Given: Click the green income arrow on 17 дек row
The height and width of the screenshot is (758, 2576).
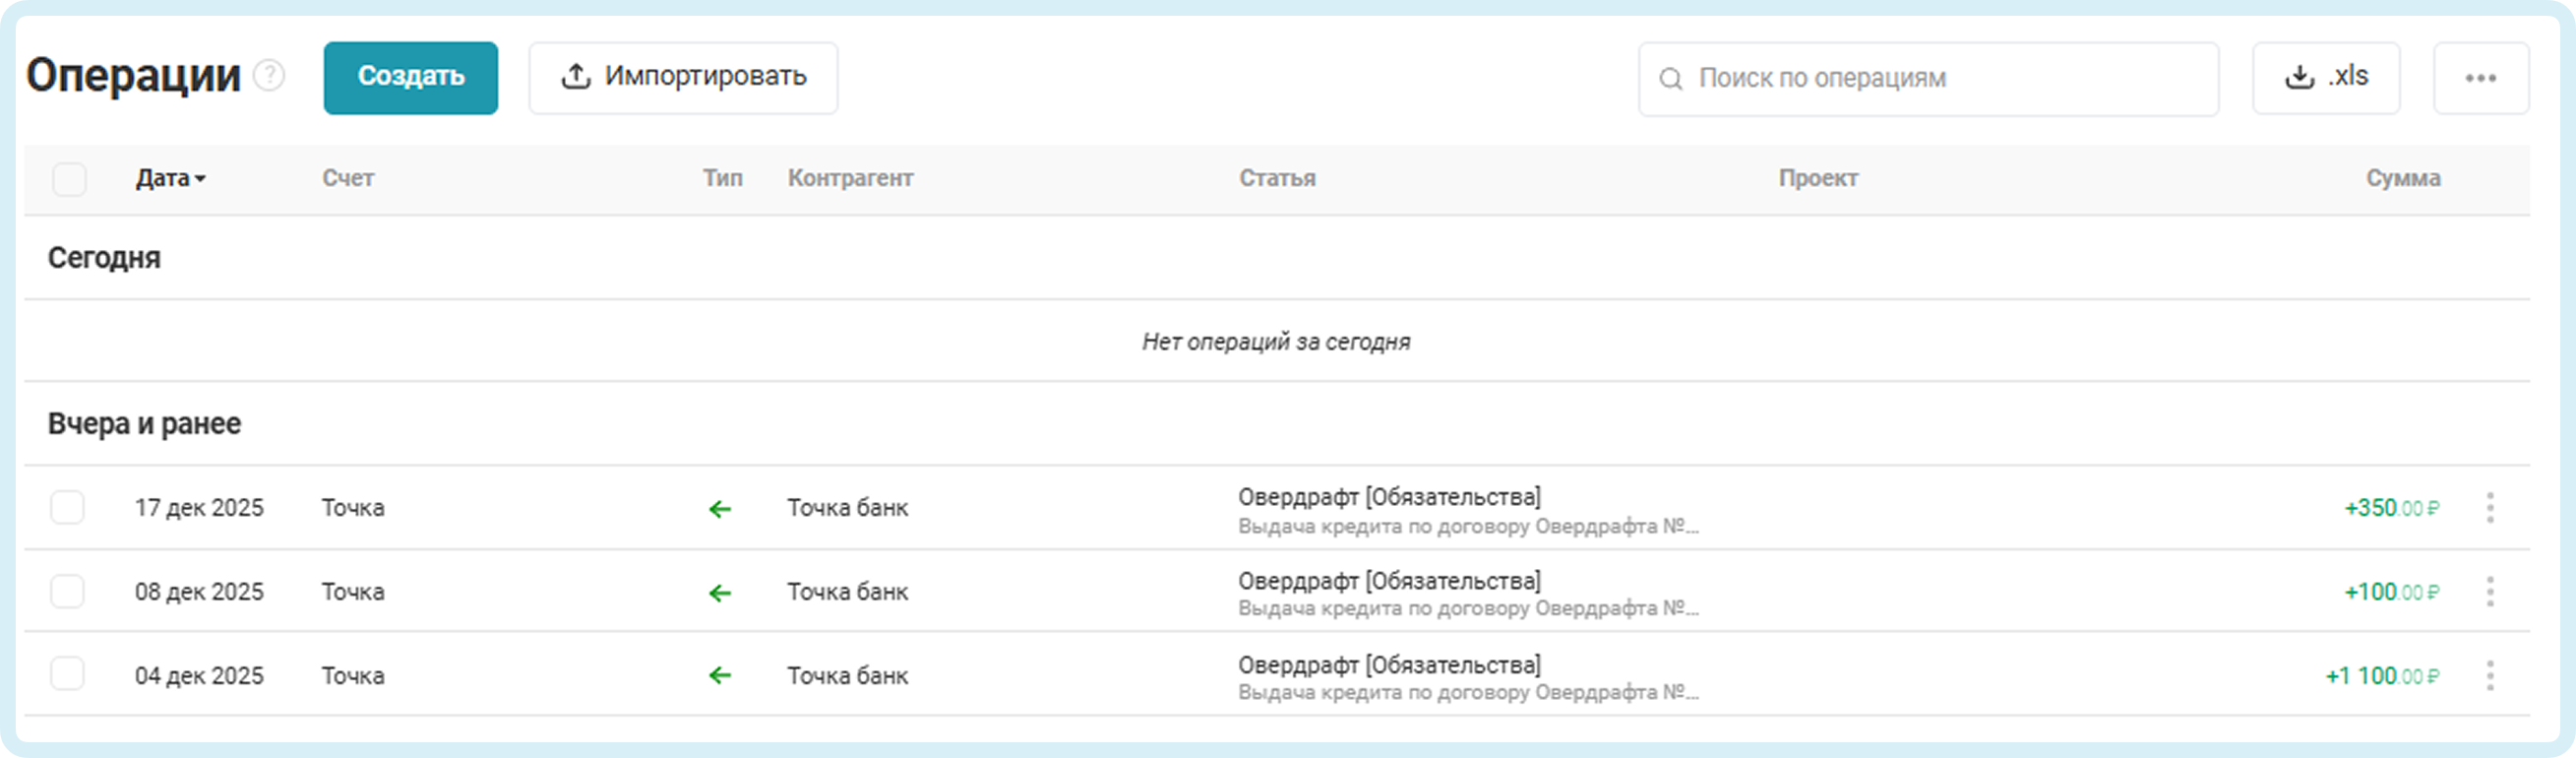Looking at the screenshot, I should click(x=720, y=509).
